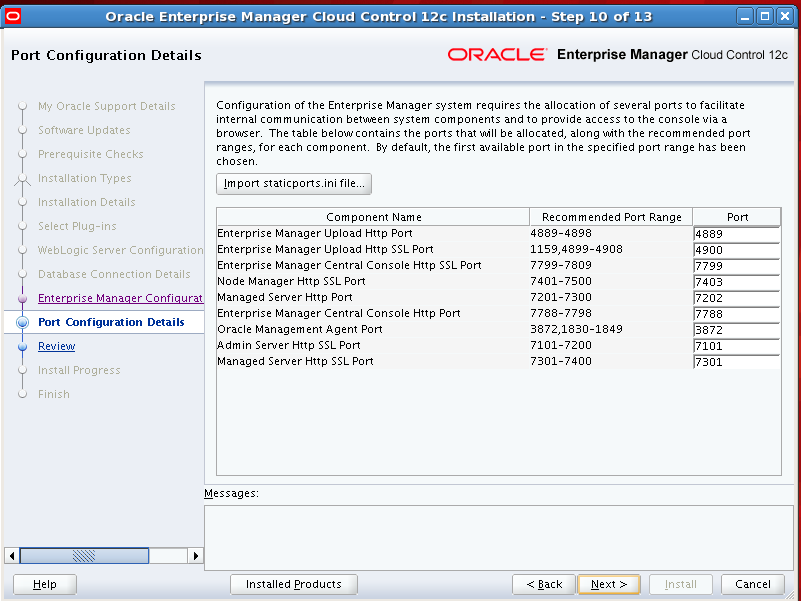Edit the Enterprise Manager Upload Http Port field 4889
The height and width of the screenshot is (601, 801).
(737, 234)
